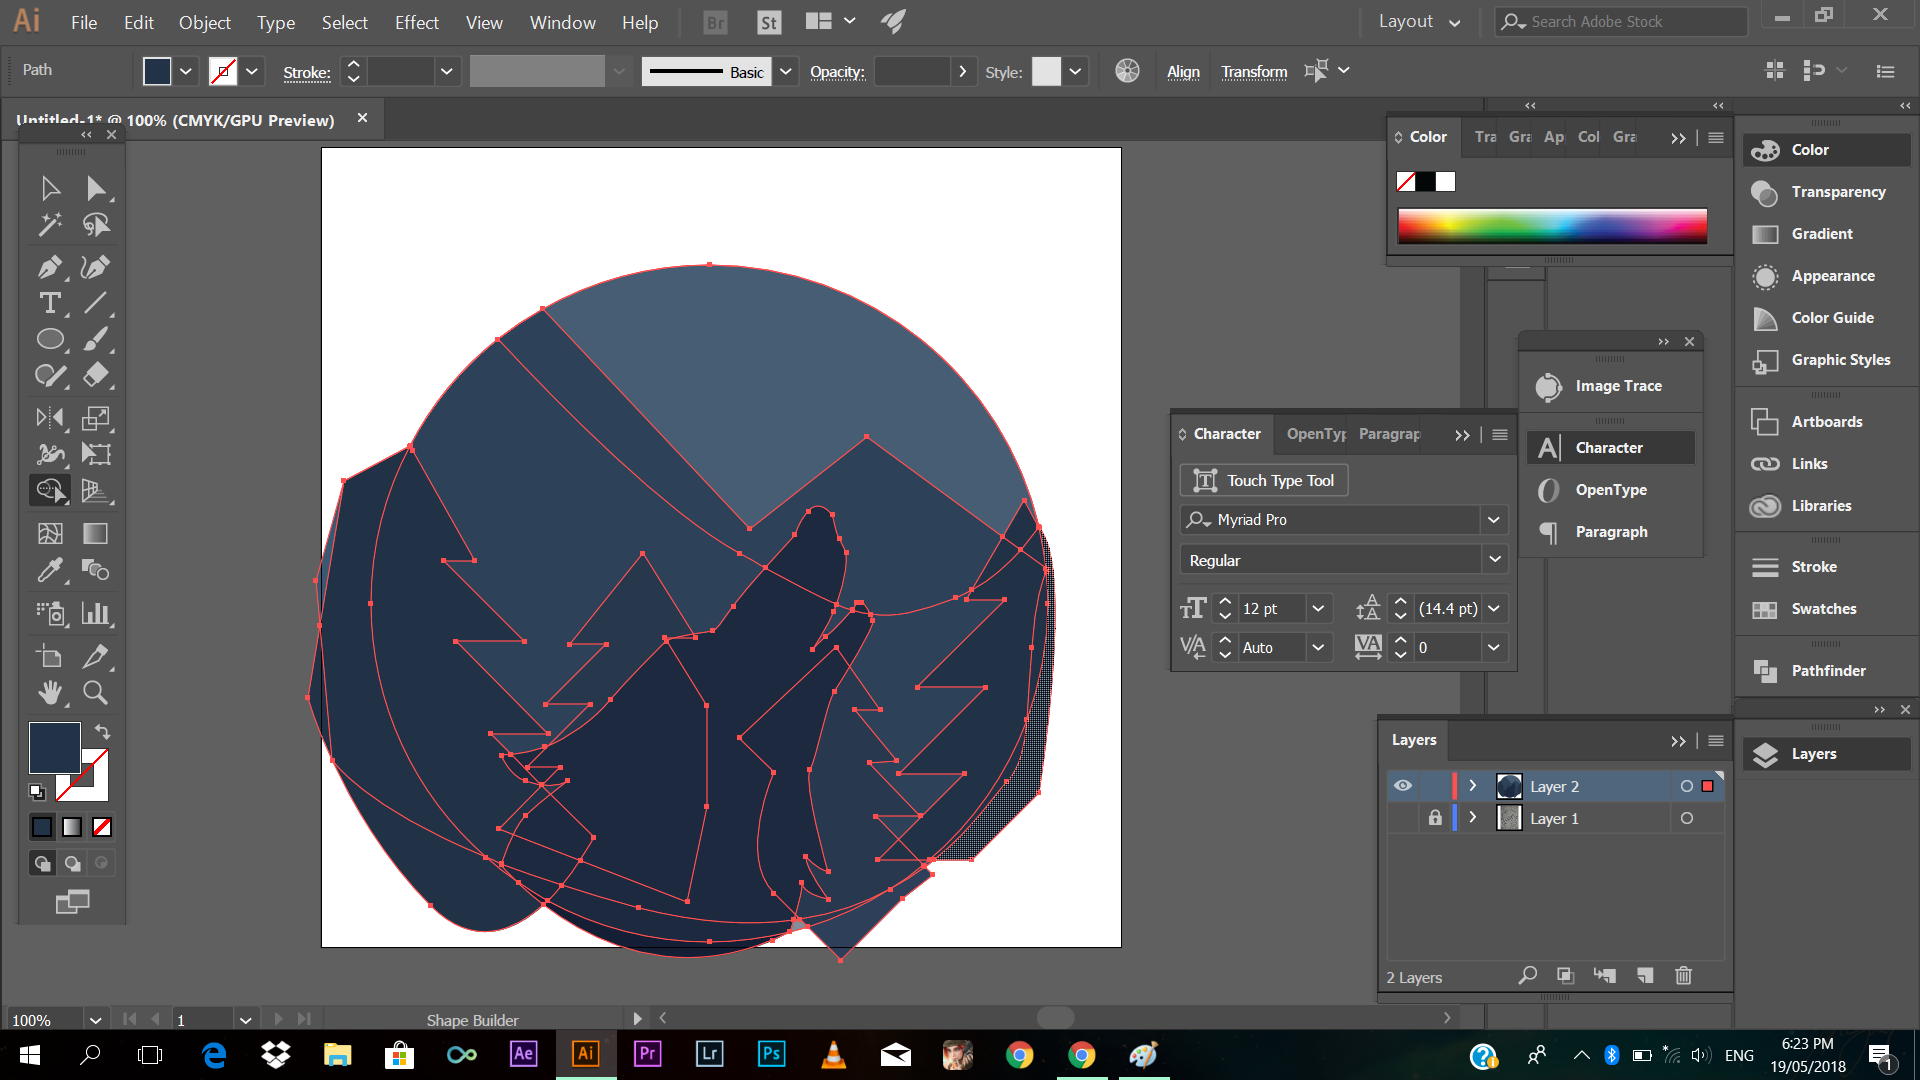Select the Curvature tool
The image size is (1920, 1080).
pos(96,267)
